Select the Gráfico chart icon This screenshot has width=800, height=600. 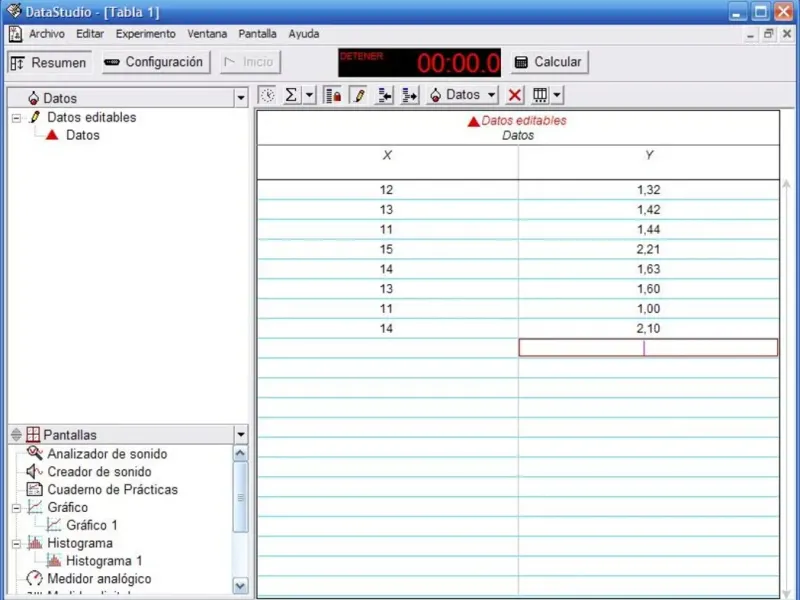35,507
